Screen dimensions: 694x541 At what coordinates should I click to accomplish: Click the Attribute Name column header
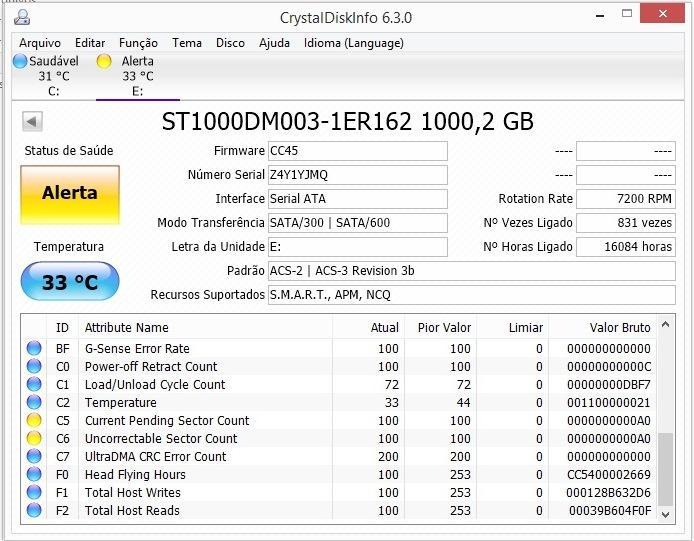pyautogui.click(x=205, y=328)
